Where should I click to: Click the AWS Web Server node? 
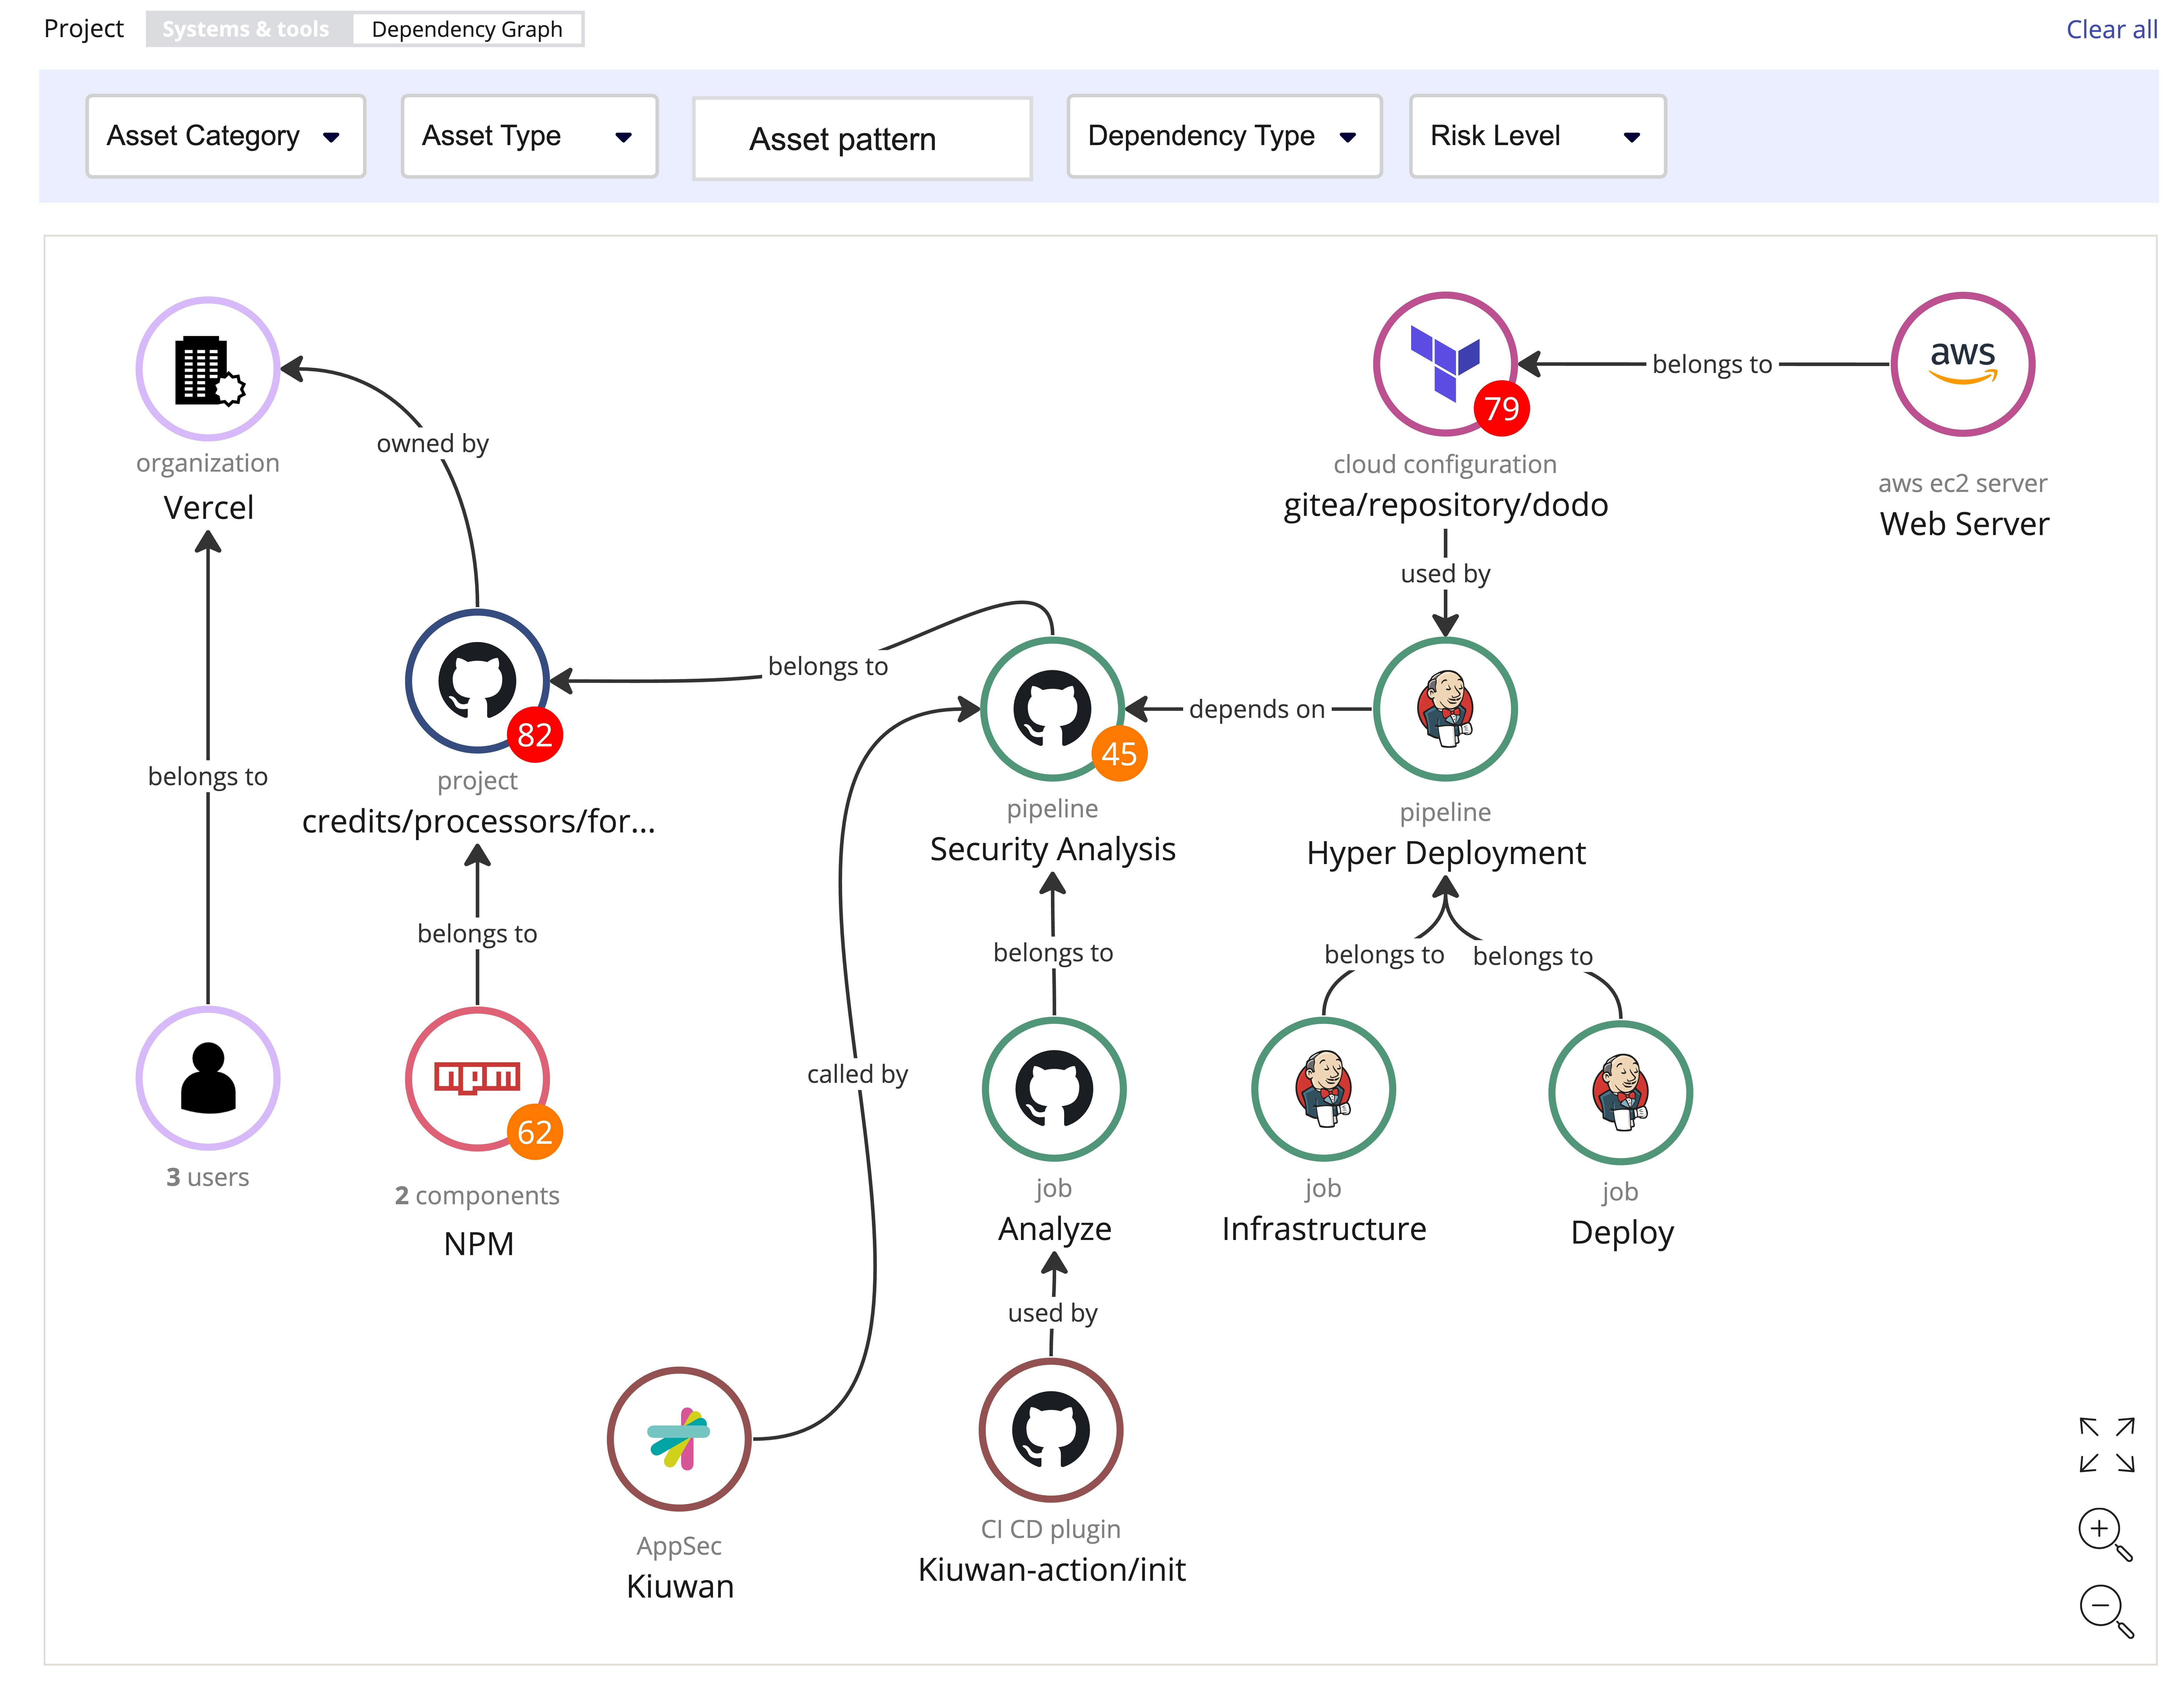tap(1963, 364)
